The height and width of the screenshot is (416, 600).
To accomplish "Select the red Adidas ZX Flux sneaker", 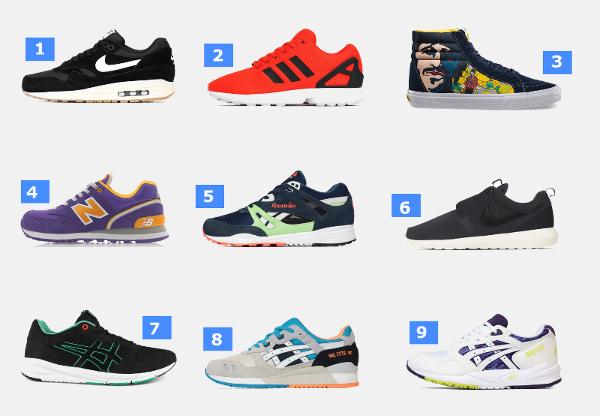I will (x=286, y=67).
